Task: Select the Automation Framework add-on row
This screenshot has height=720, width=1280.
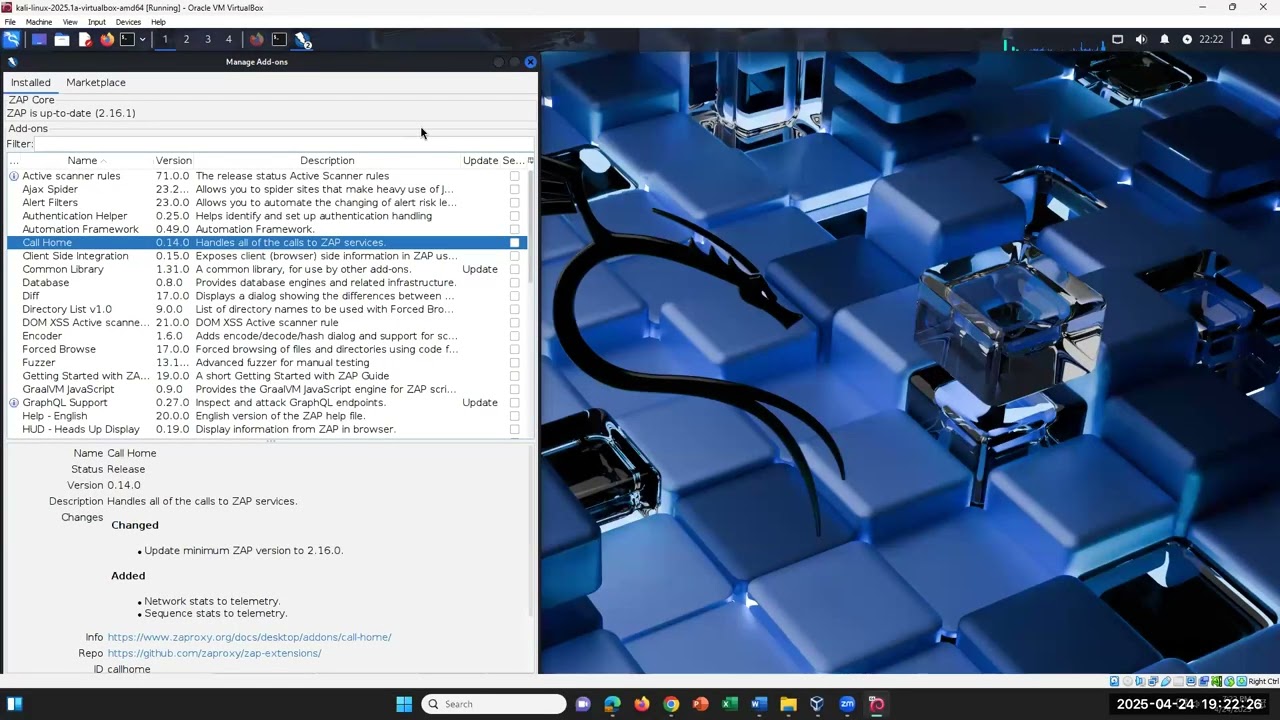Action: pos(266,229)
